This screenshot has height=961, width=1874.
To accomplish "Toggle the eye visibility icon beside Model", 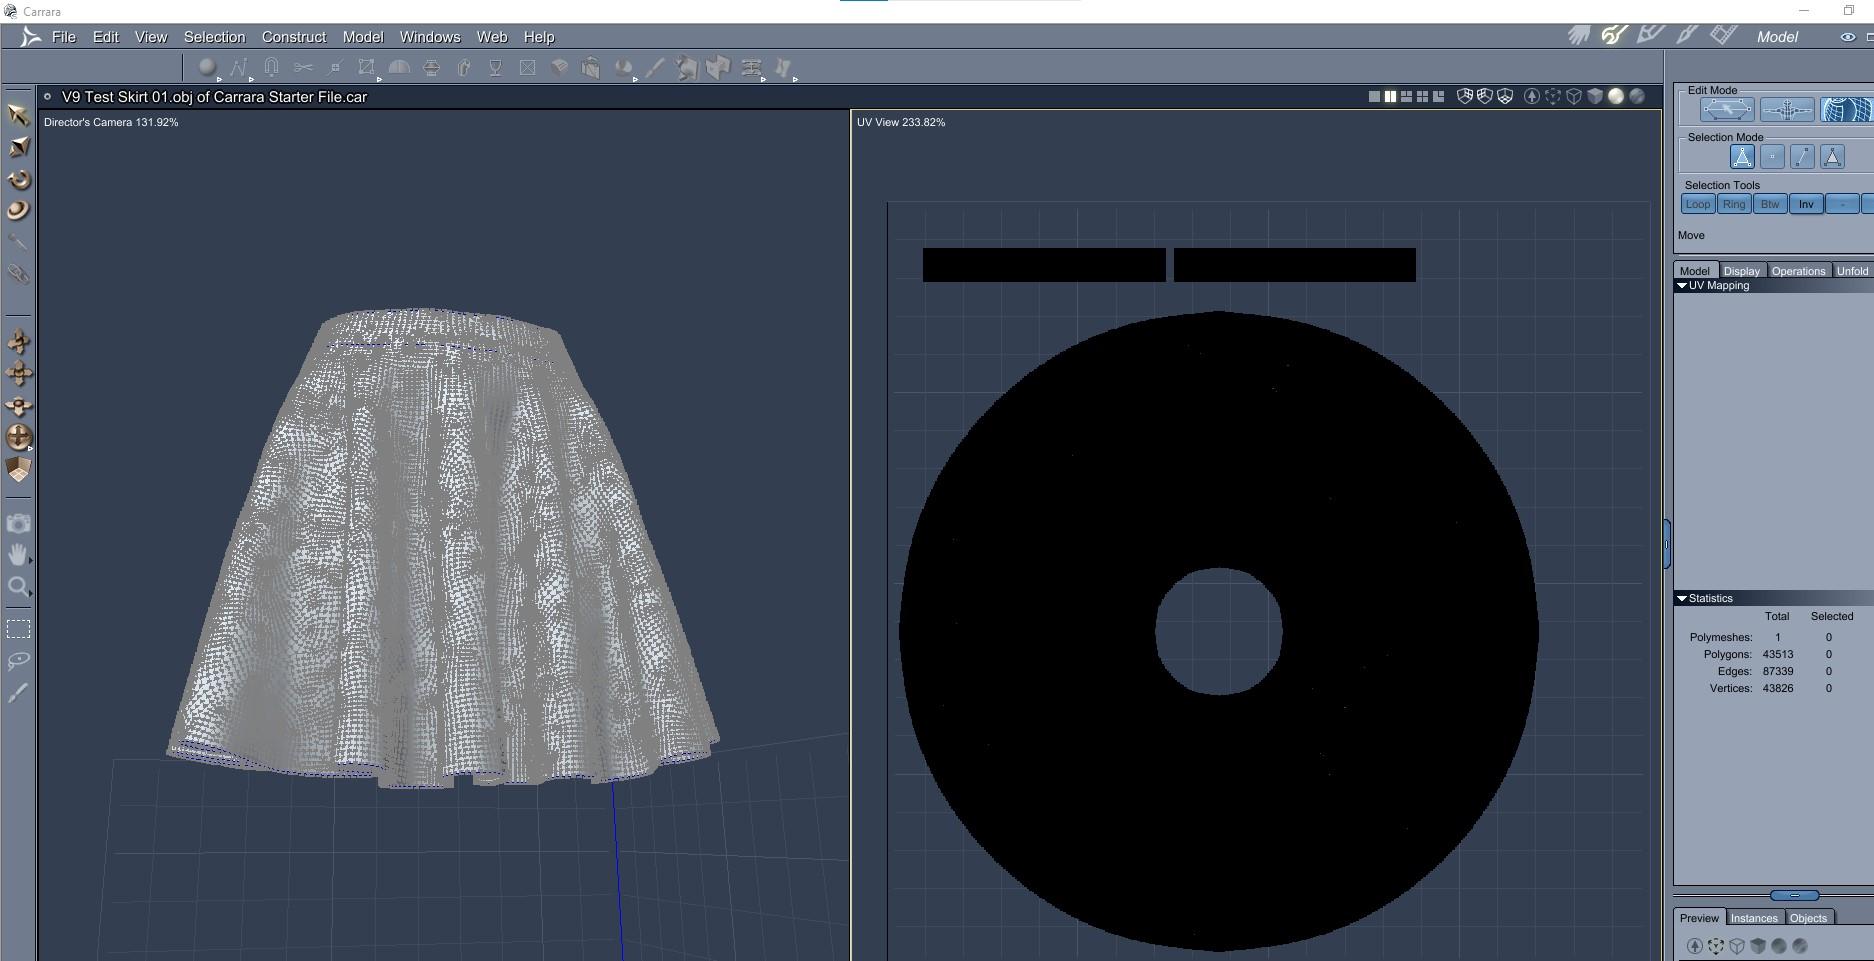I will (1847, 37).
